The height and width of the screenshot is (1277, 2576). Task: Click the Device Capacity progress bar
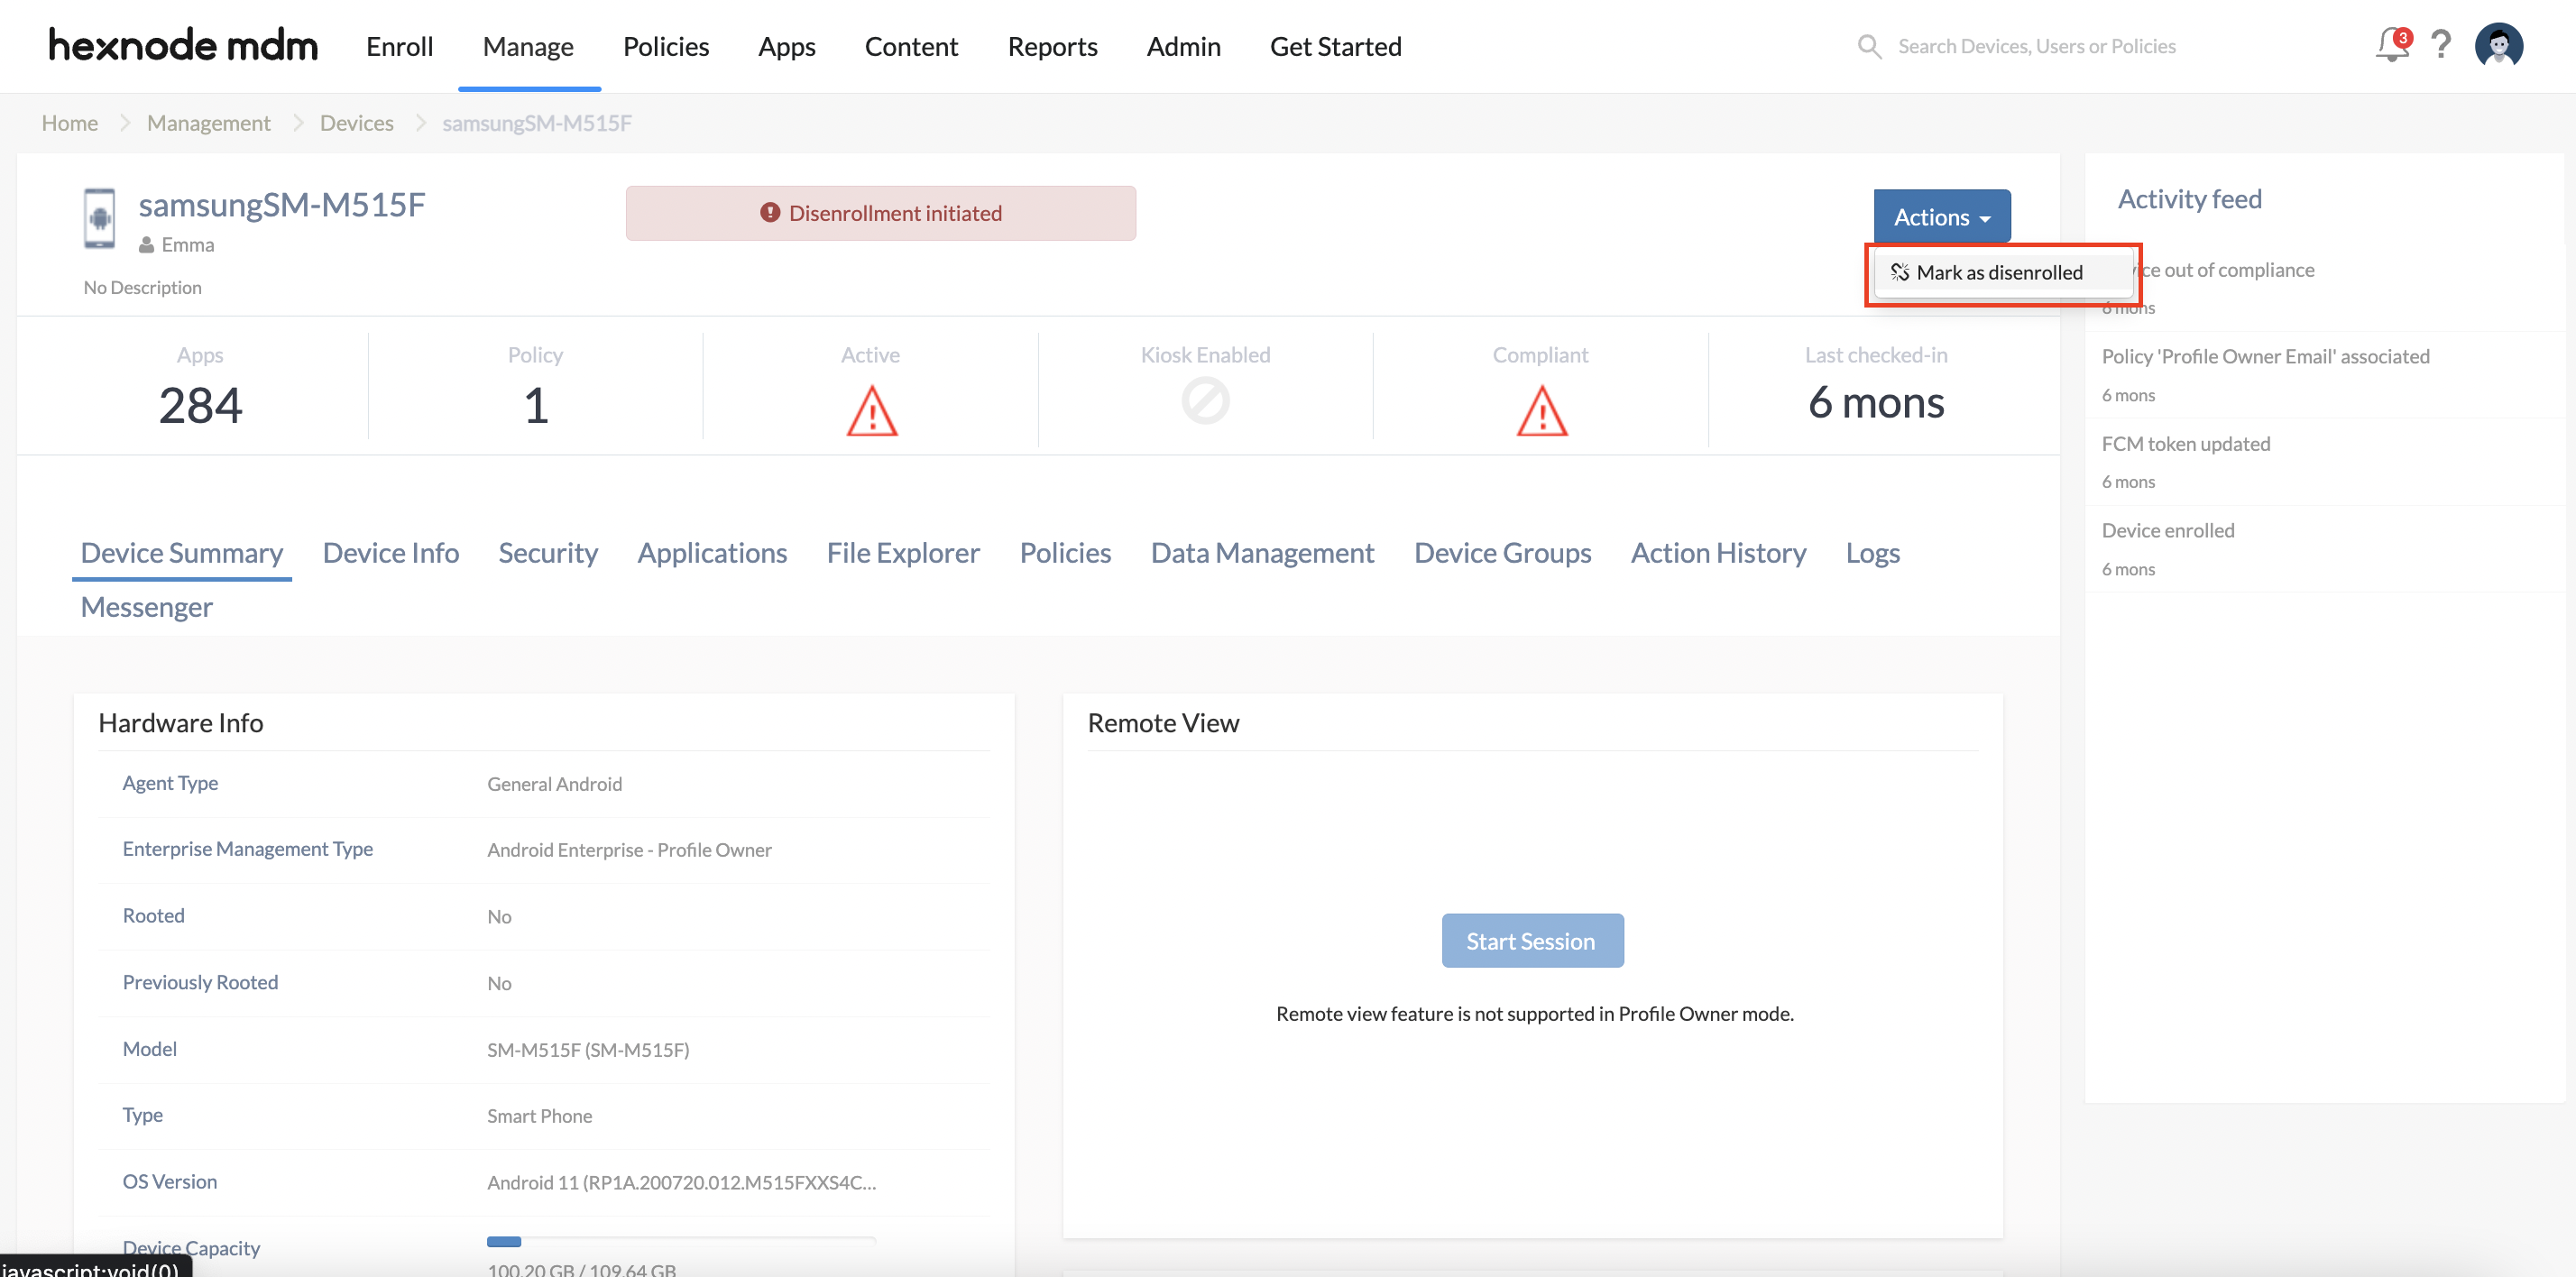[681, 1242]
